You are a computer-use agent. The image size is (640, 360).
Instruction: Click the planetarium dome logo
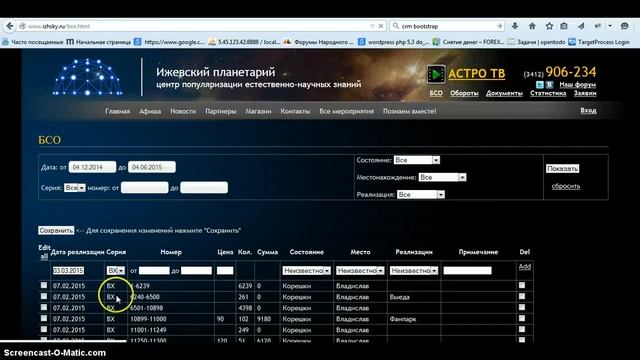pyautogui.click(x=87, y=77)
